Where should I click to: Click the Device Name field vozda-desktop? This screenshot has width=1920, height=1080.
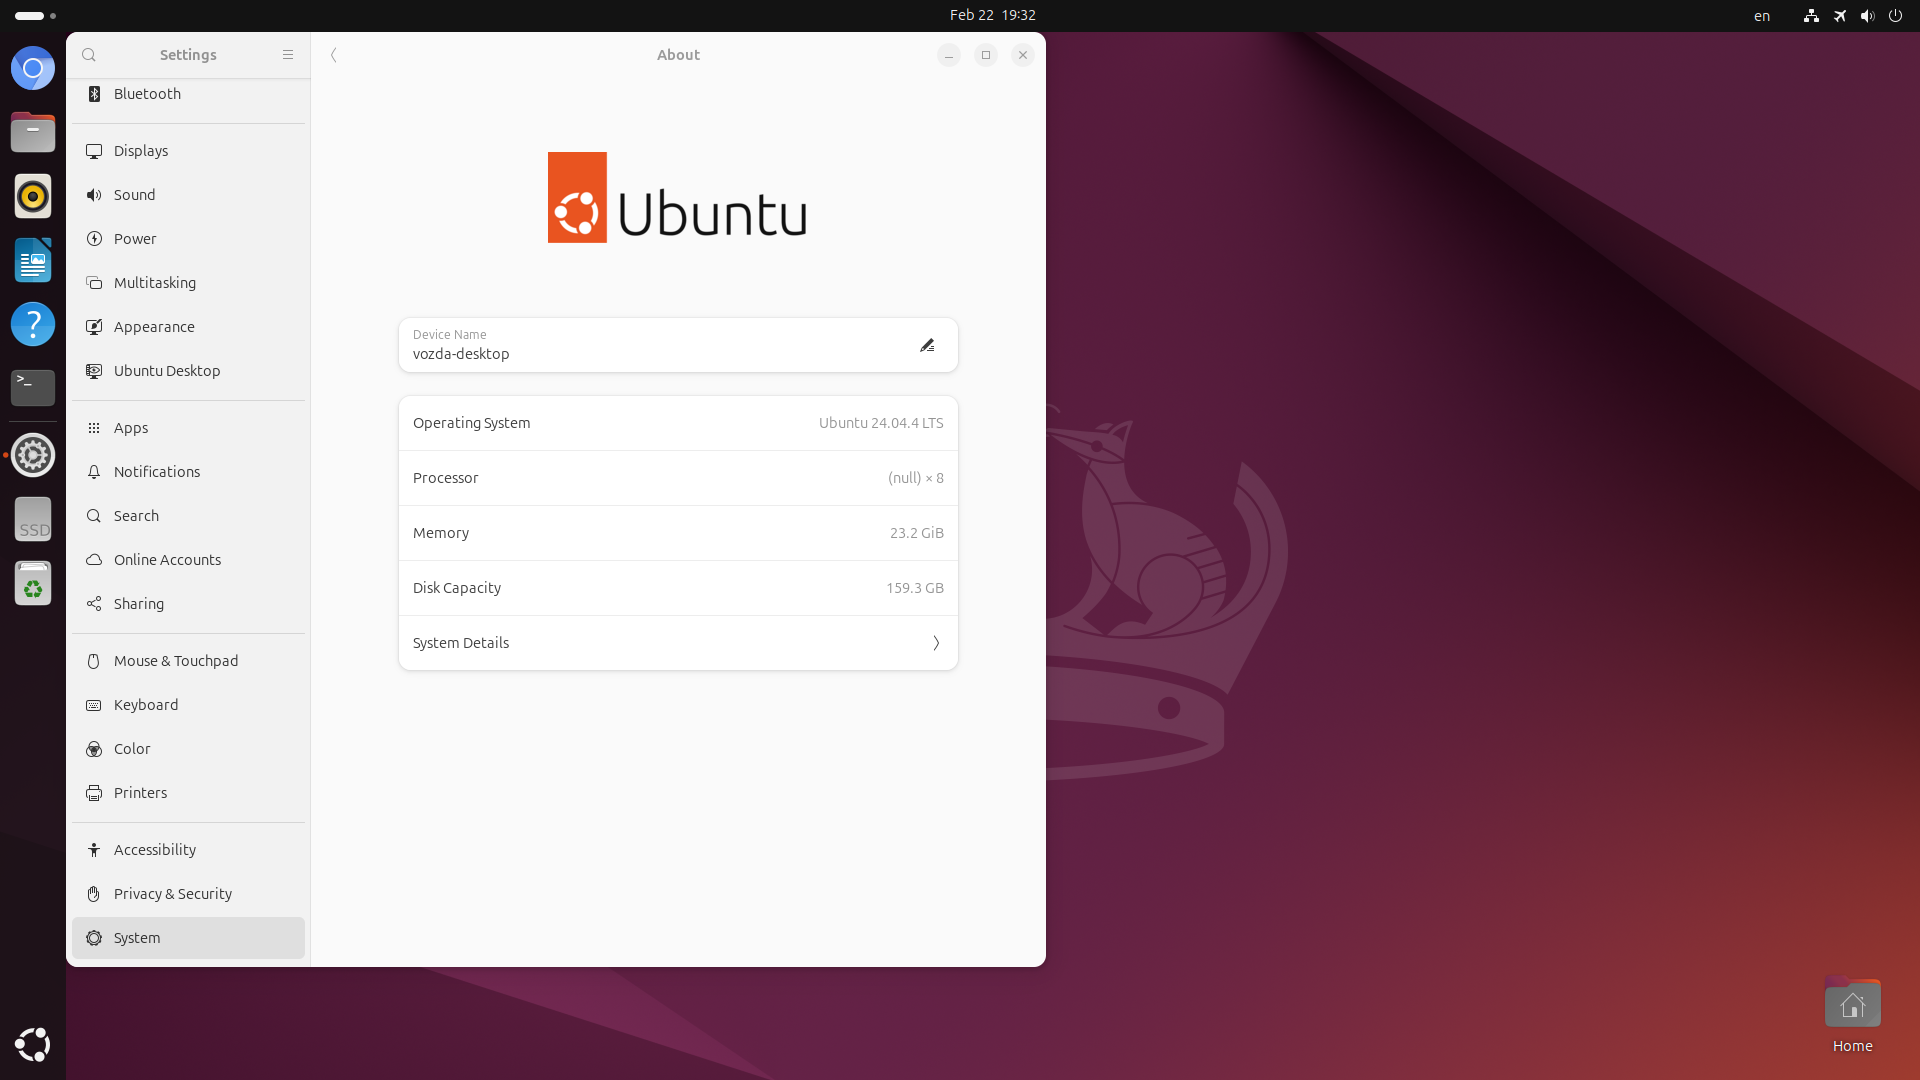650,346
